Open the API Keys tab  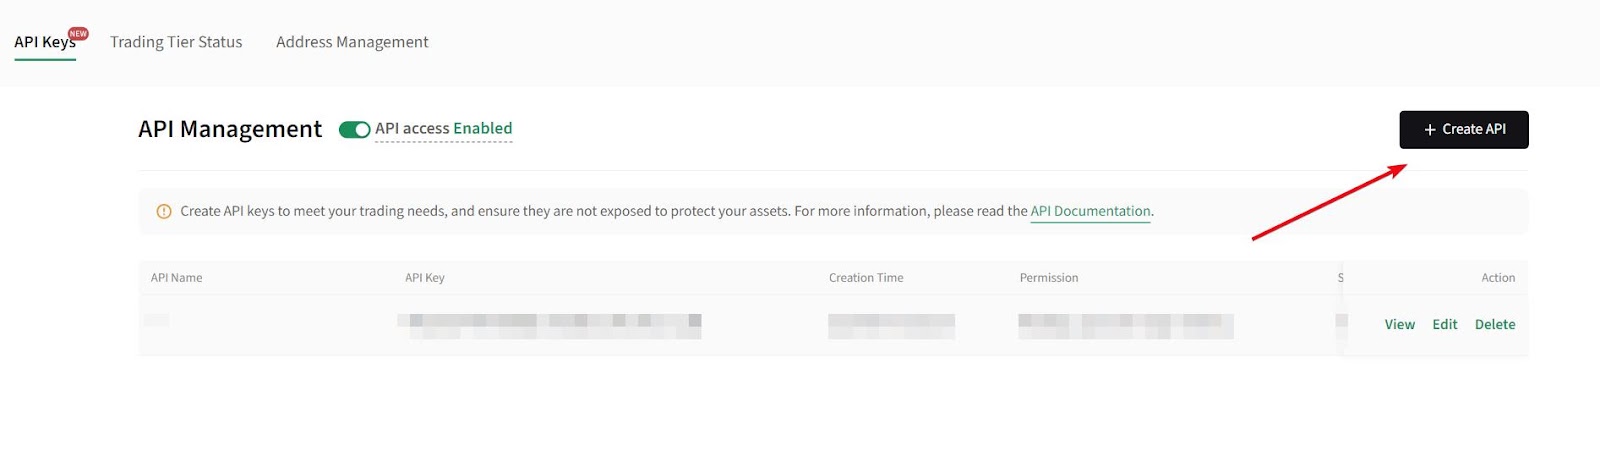pos(44,42)
